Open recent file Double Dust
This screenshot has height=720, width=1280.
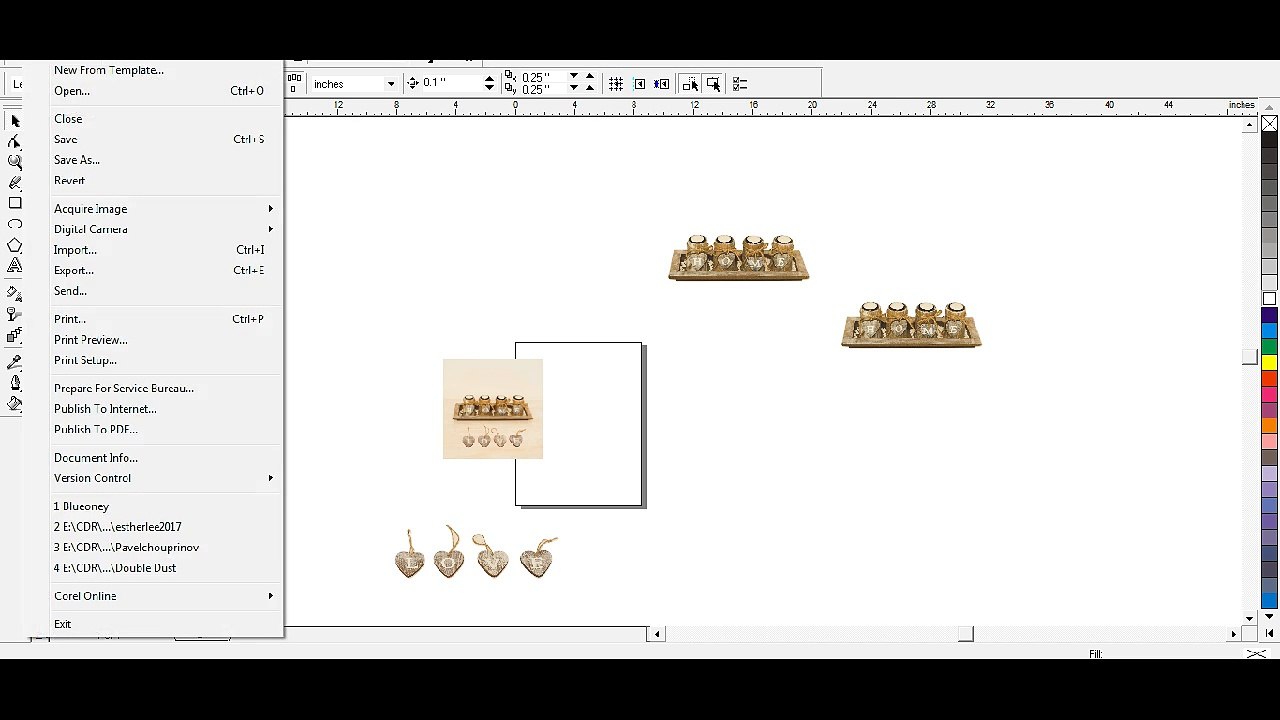(163, 568)
